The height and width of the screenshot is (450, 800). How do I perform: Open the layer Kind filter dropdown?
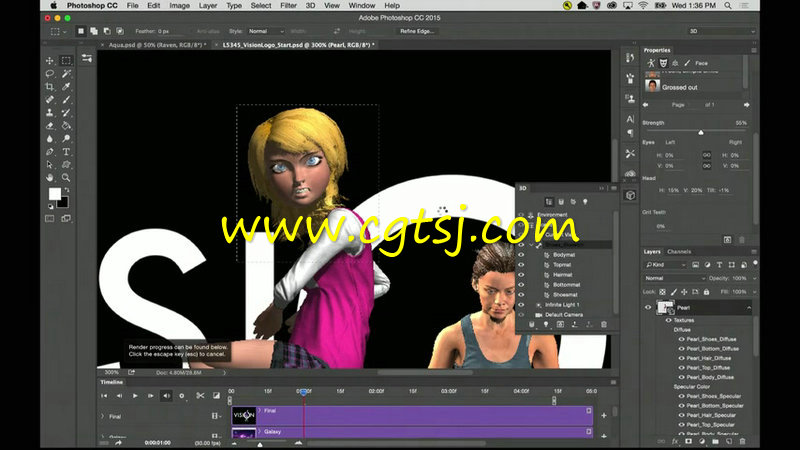(x=665, y=265)
